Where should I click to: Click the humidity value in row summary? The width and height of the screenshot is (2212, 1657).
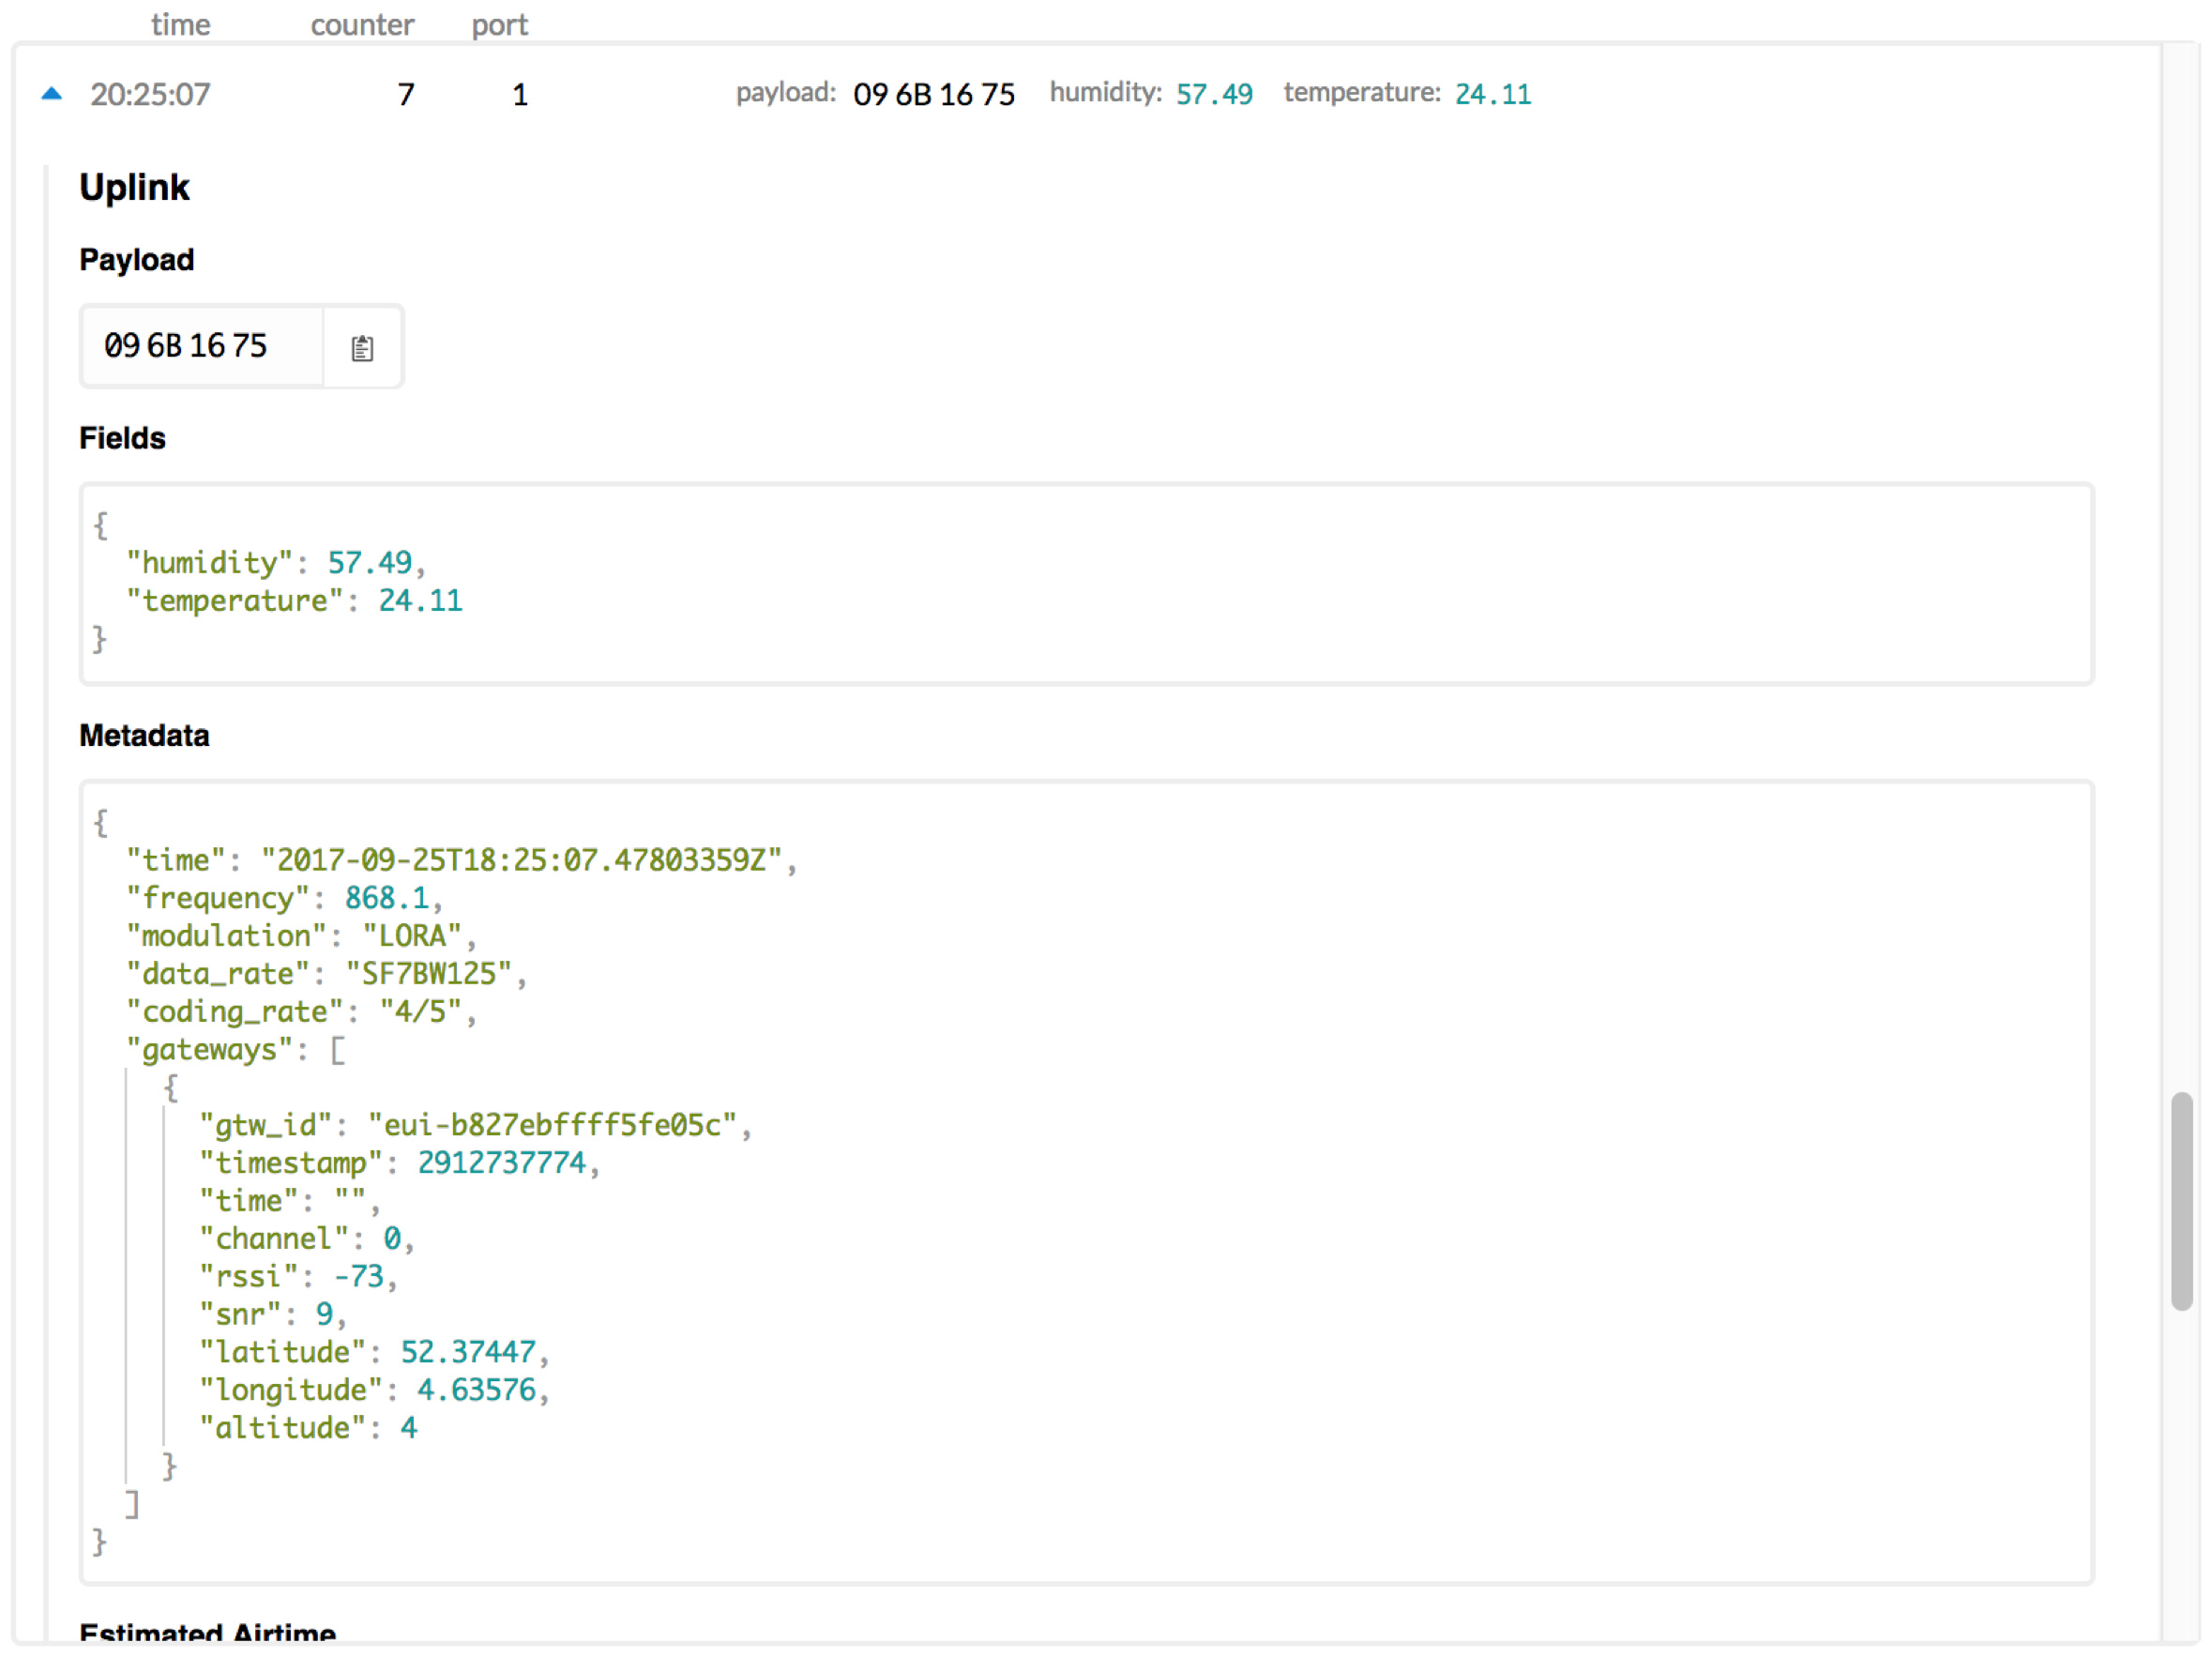[x=1213, y=94]
